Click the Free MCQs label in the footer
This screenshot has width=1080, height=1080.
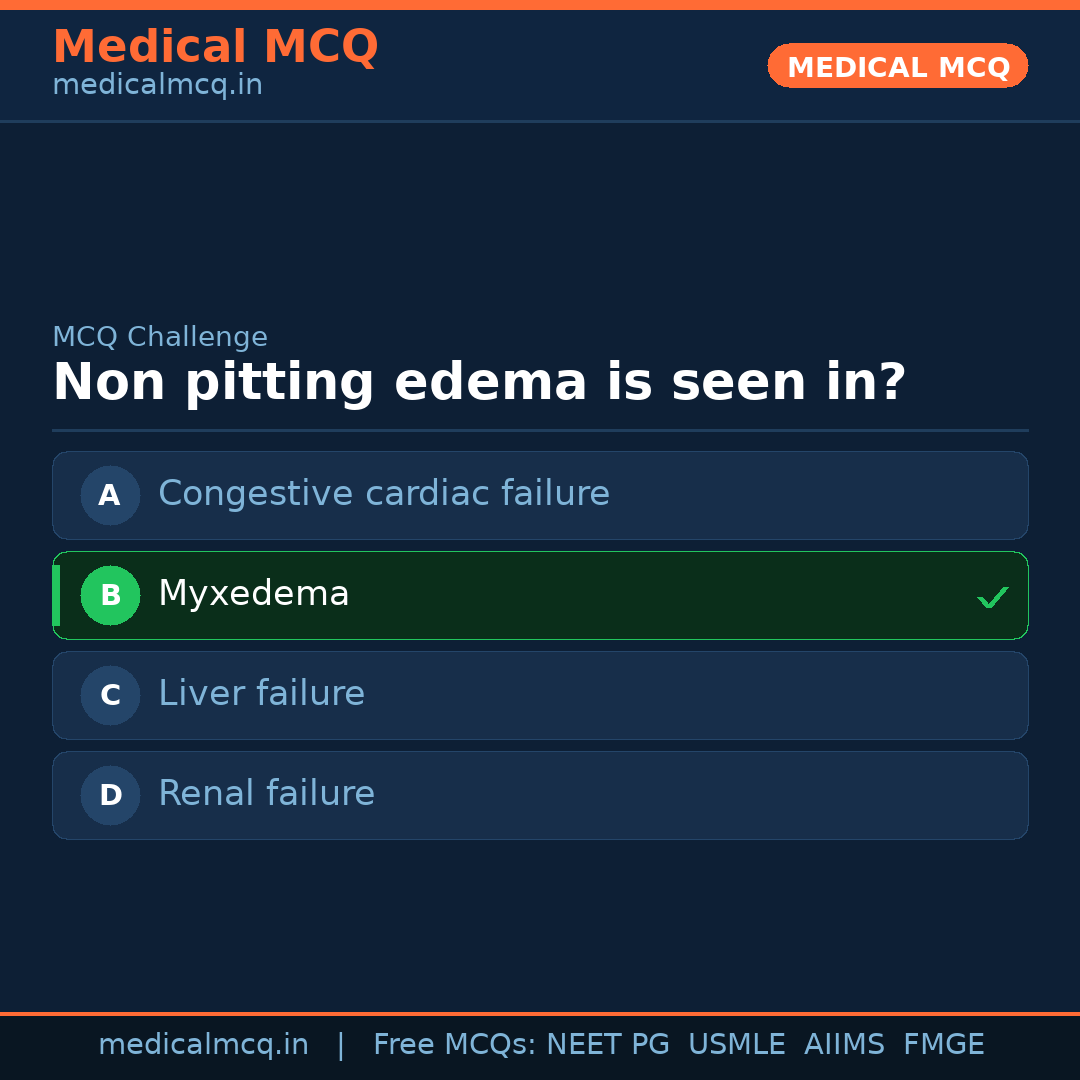[454, 1045]
